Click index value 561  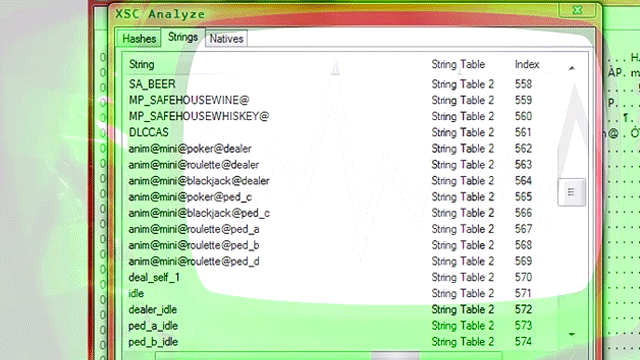tap(523, 132)
